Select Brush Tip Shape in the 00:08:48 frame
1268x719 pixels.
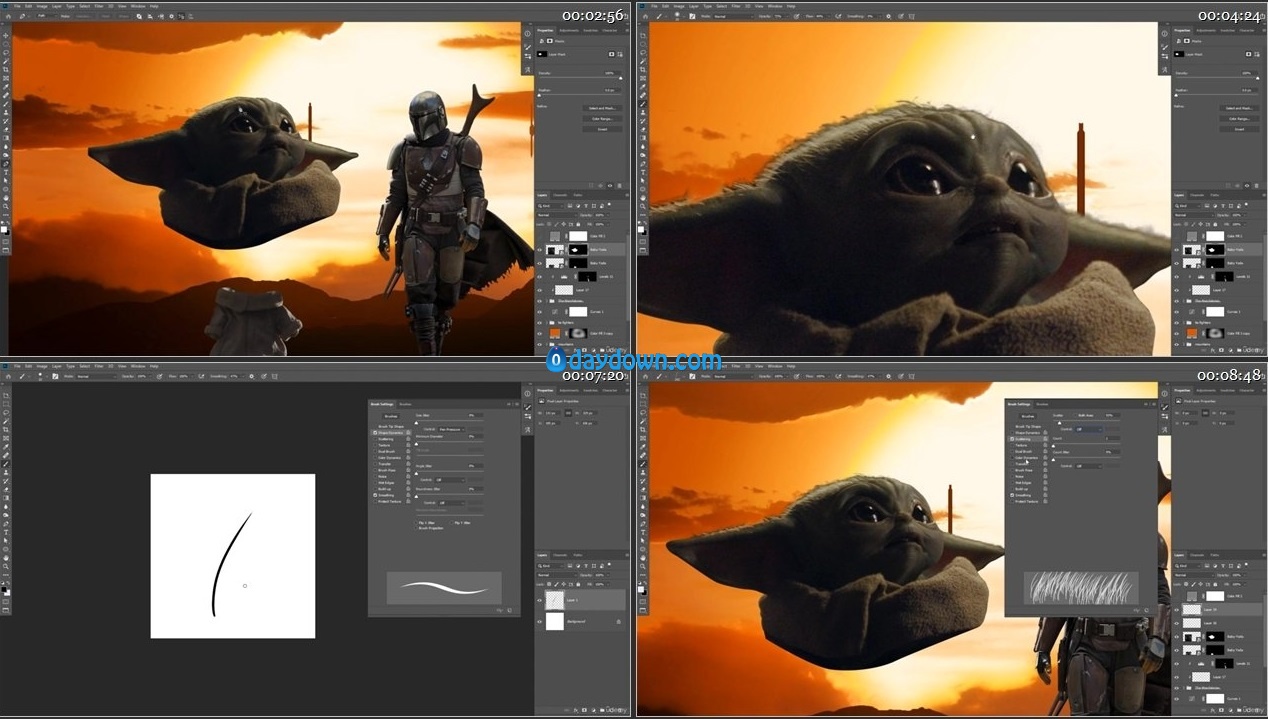[x=1027, y=426]
